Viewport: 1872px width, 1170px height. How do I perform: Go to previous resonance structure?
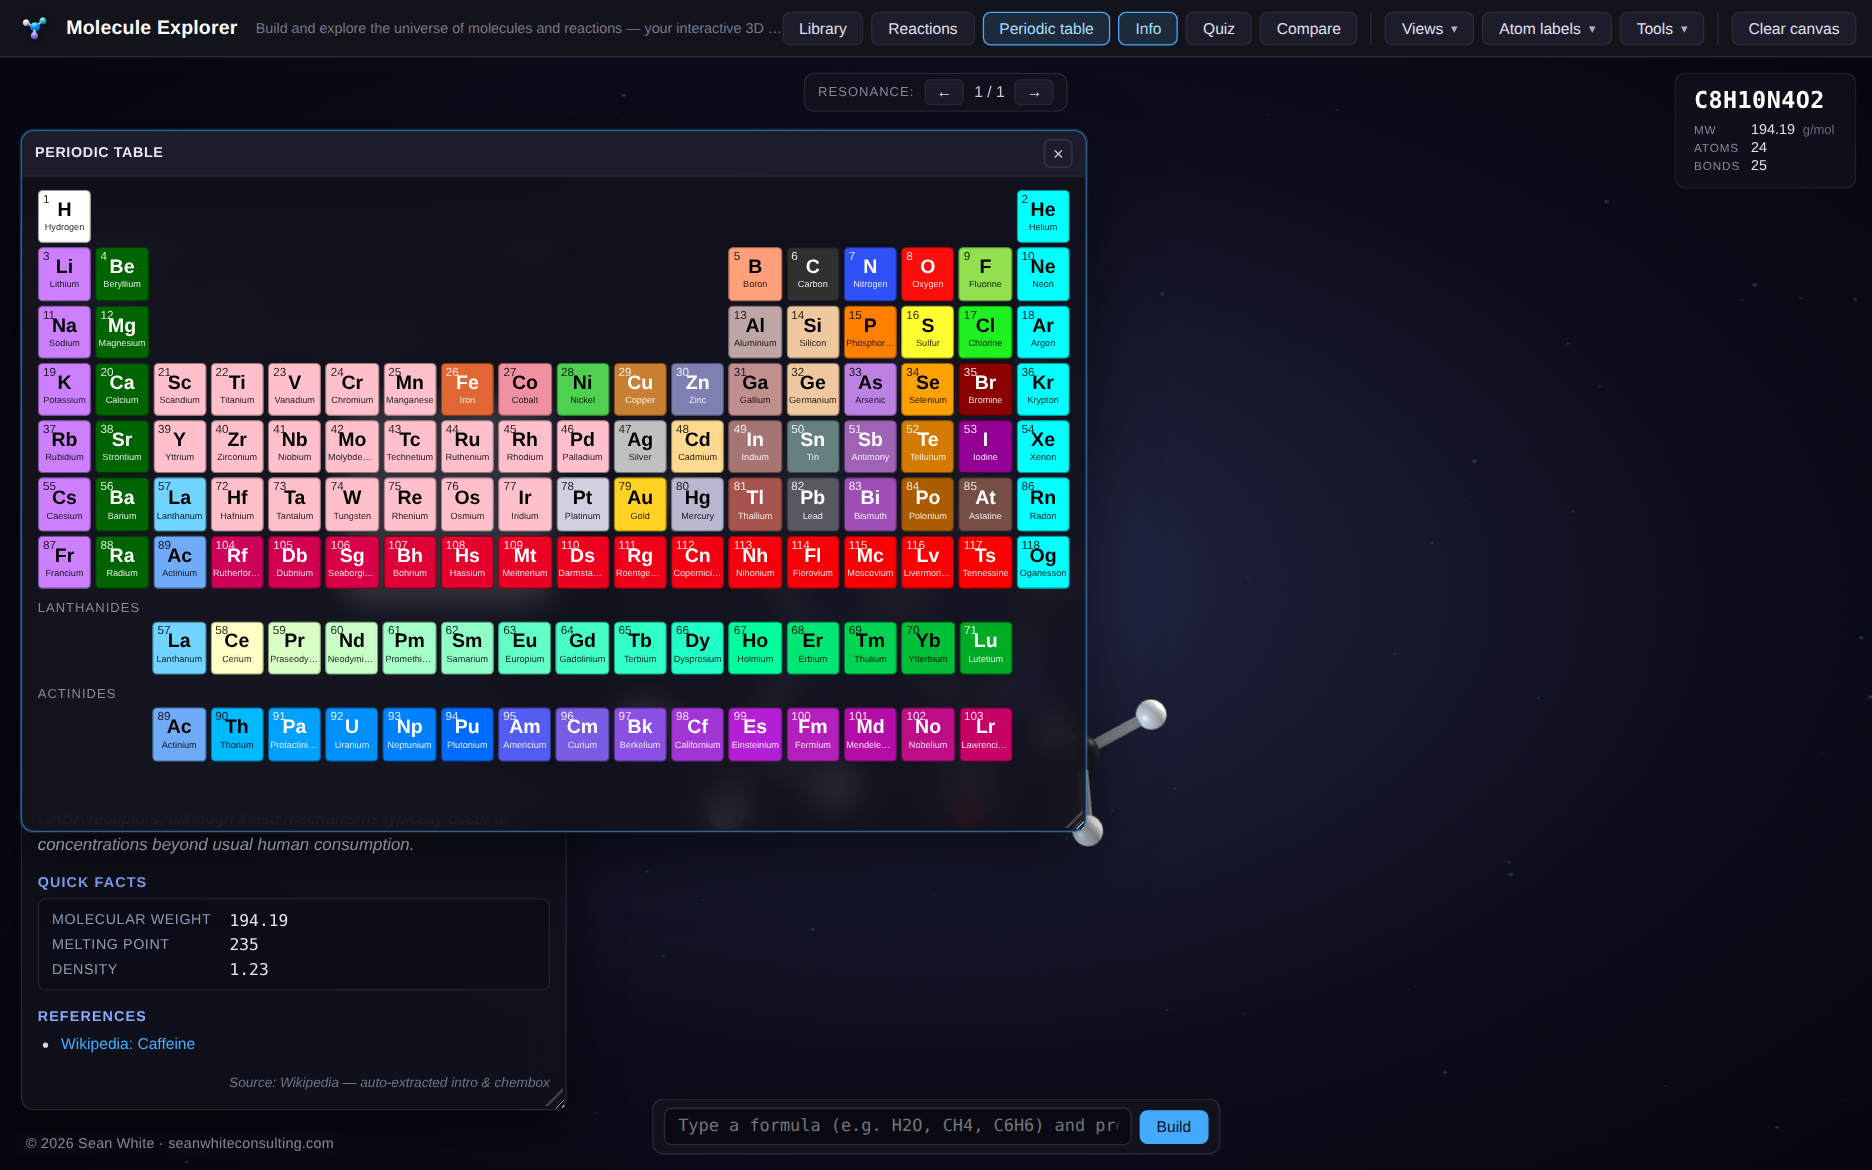pyautogui.click(x=944, y=93)
